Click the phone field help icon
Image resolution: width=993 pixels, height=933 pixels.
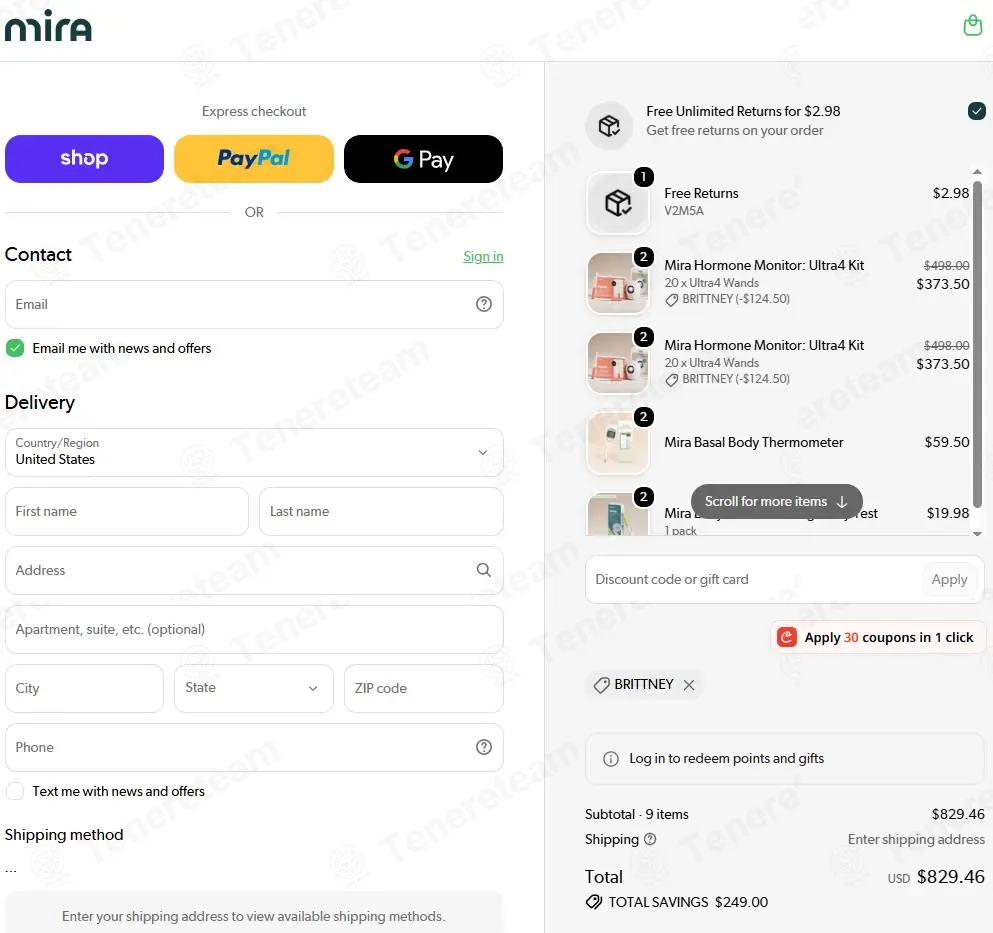(484, 747)
